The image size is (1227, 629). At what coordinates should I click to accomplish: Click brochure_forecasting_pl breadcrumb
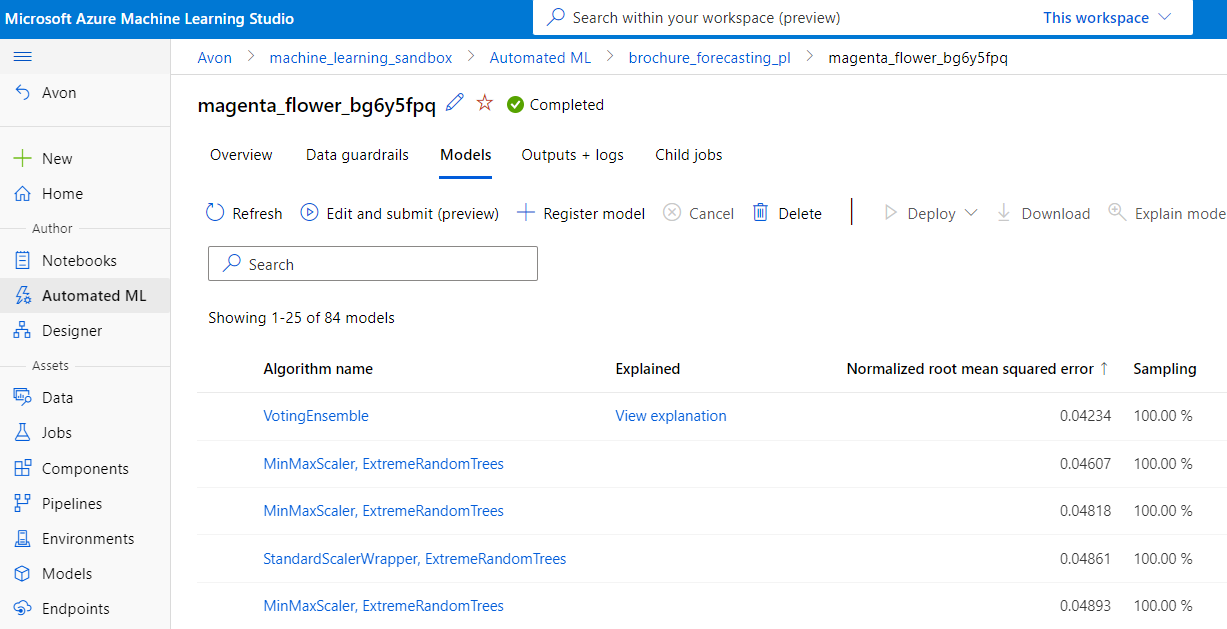click(x=709, y=58)
